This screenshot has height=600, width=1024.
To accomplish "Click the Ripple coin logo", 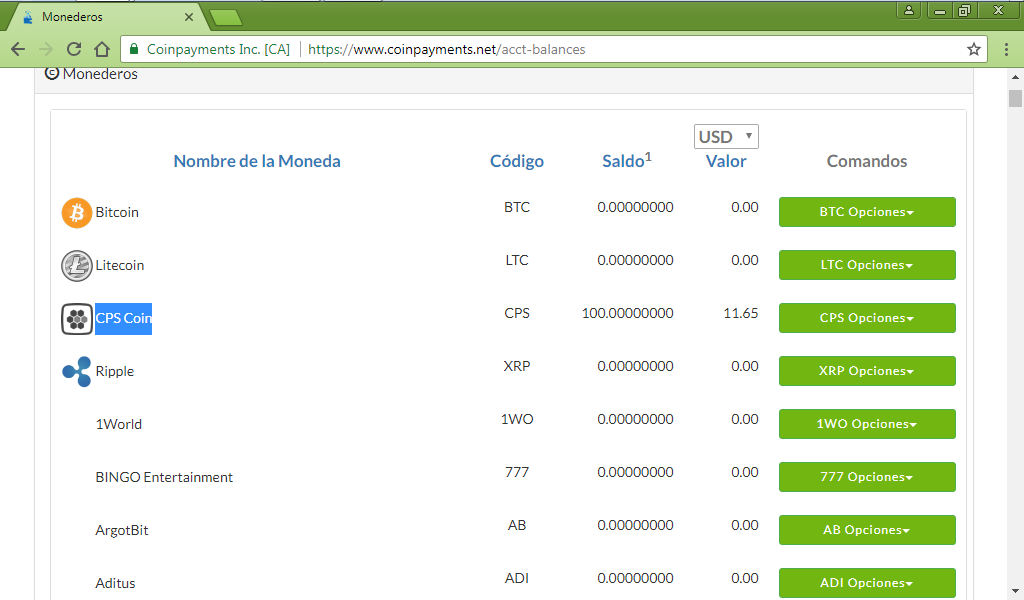I will (x=76, y=371).
